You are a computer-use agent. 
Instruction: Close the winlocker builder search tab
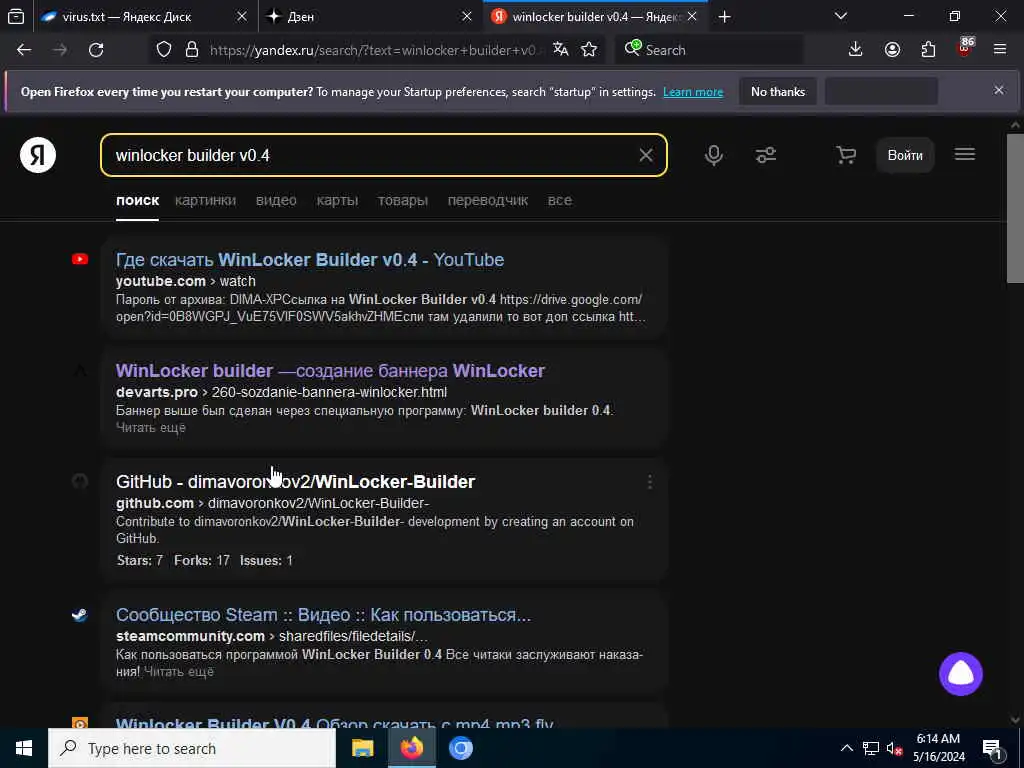pyautogui.click(x=692, y=17)
